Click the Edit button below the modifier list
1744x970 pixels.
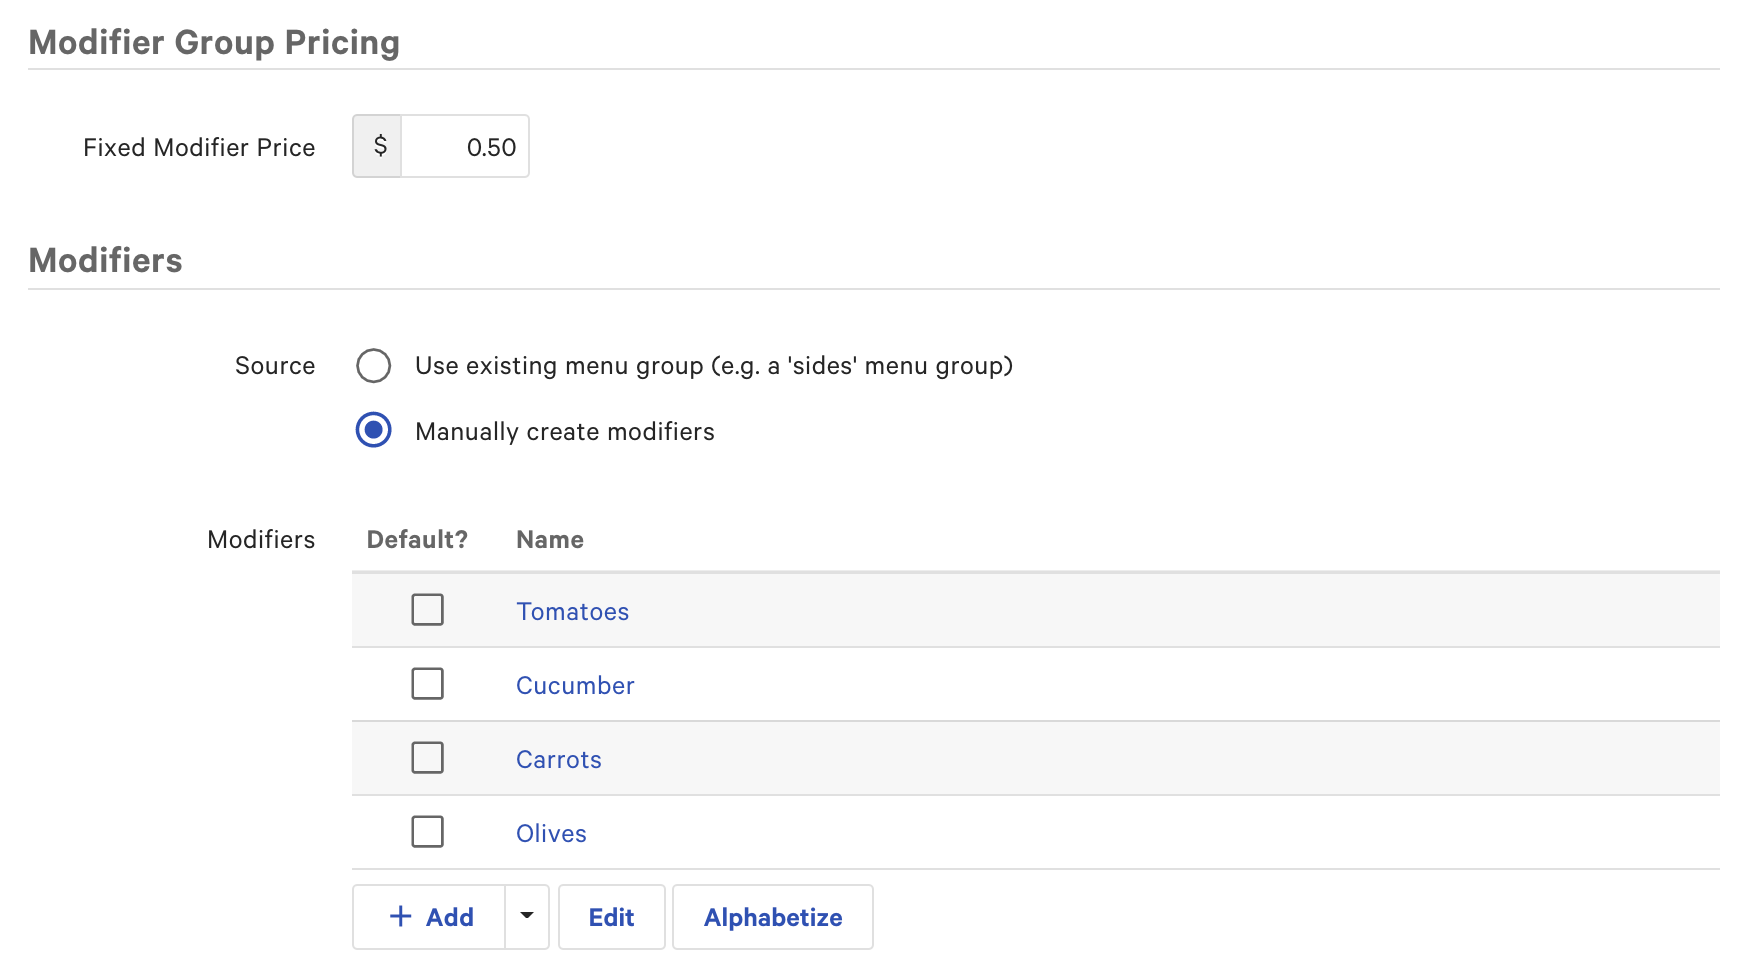(611, 917)
